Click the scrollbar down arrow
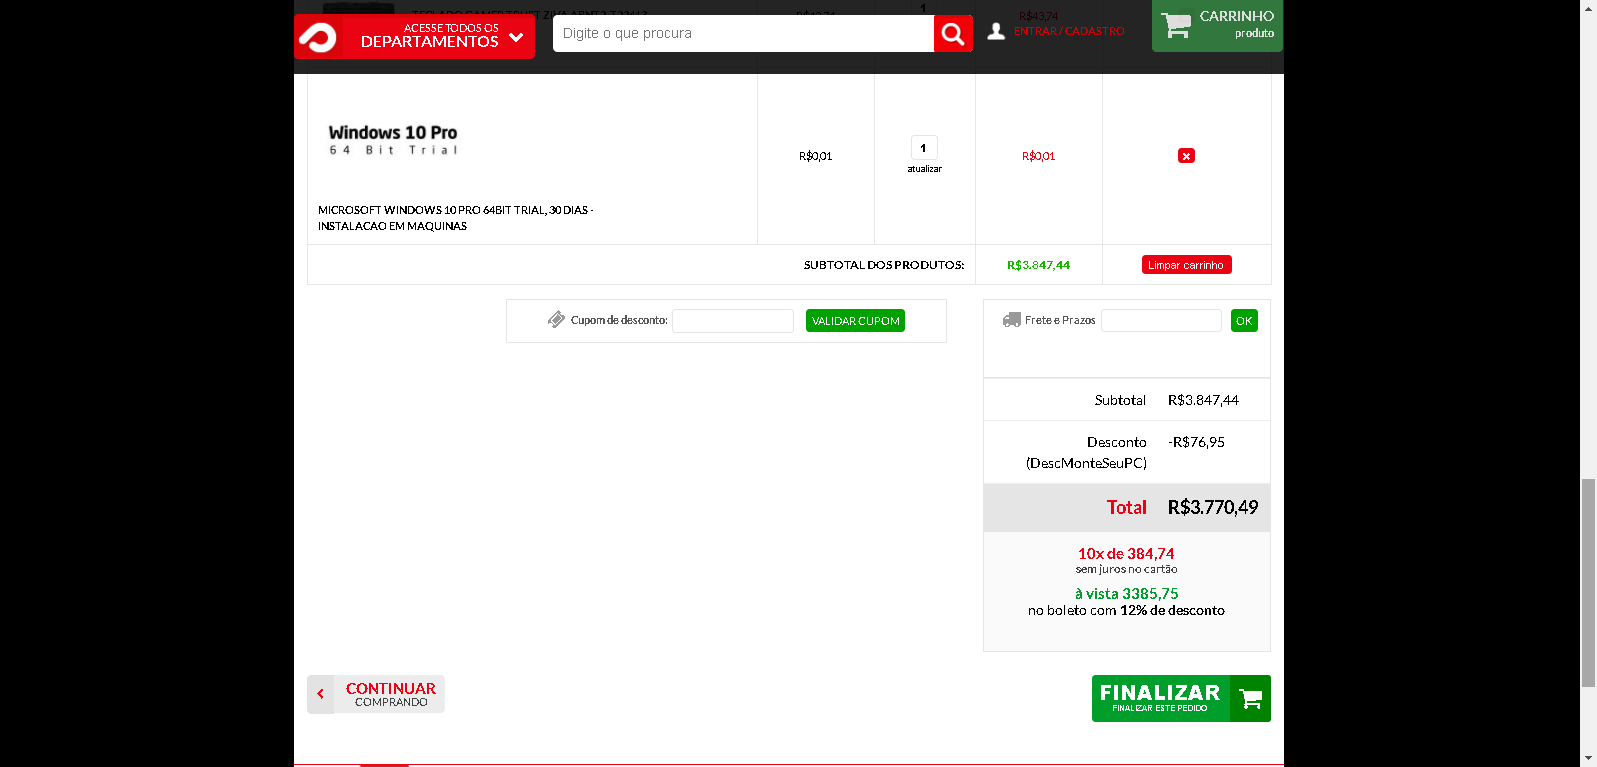Screen dimensions: 1597x767 tap(1588, 759)
